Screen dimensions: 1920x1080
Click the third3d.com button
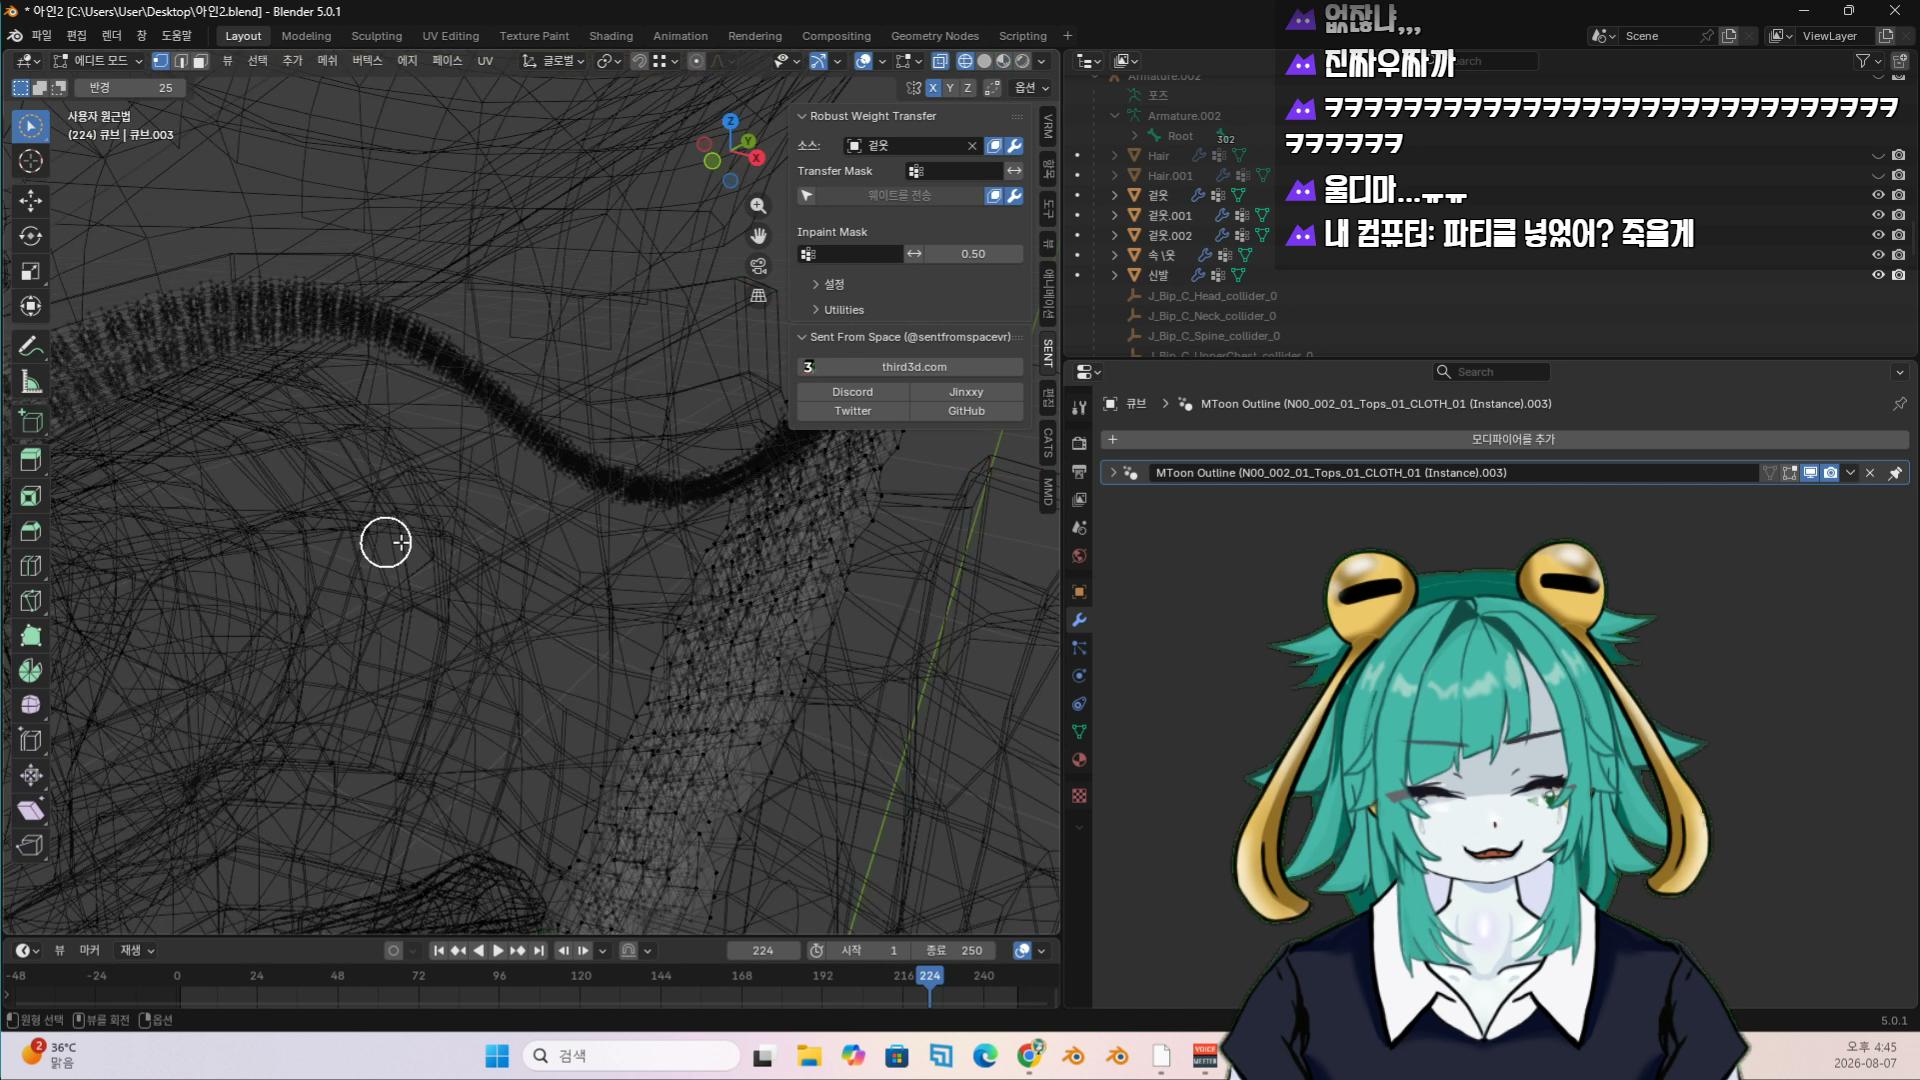pos(910,367)
